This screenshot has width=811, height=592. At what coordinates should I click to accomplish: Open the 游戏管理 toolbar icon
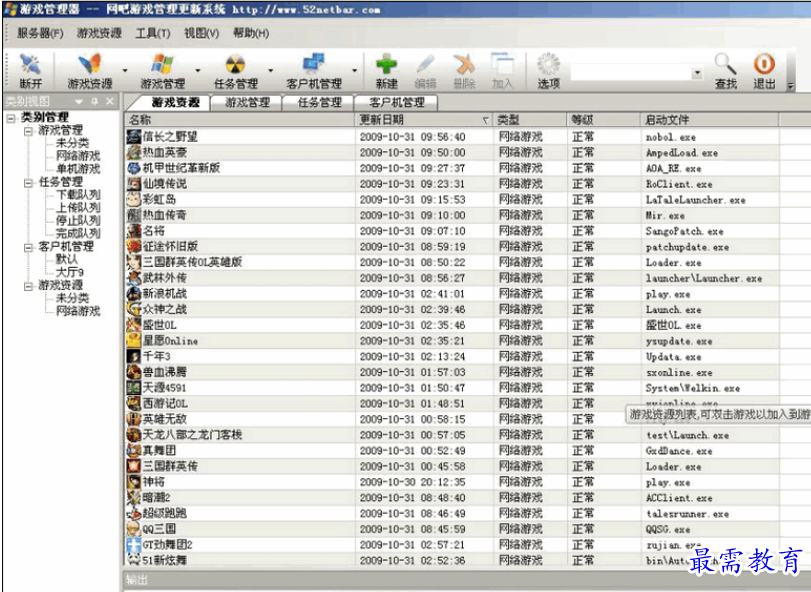(x=162, y=65)
